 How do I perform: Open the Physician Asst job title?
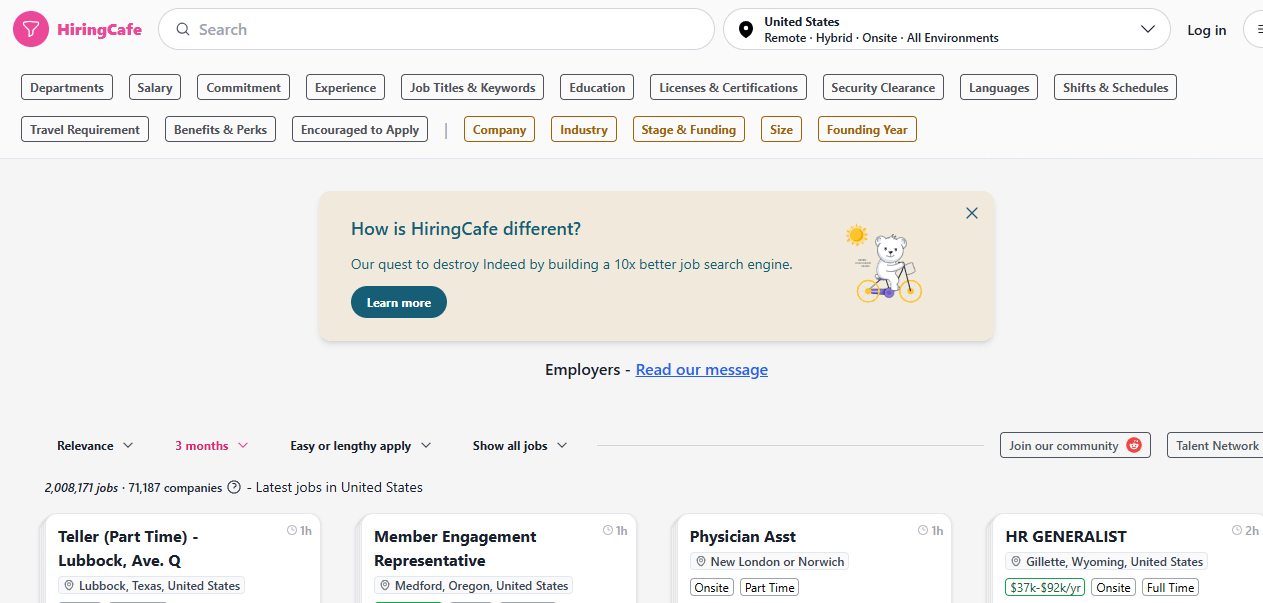(x=743, y=537)
